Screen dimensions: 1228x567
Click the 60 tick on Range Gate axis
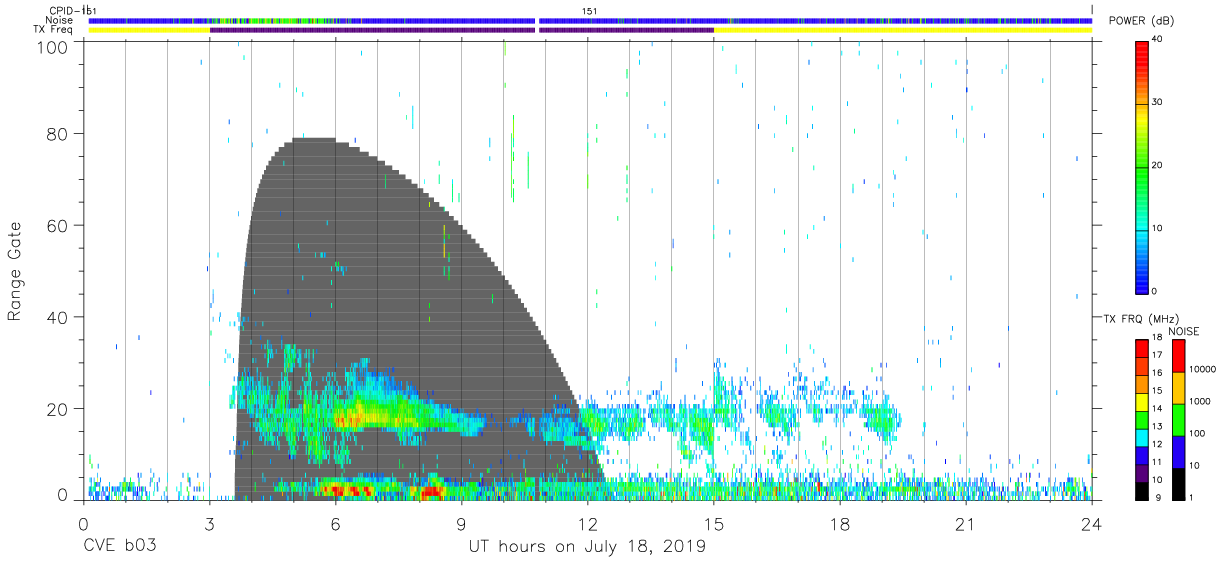(56, 225)
